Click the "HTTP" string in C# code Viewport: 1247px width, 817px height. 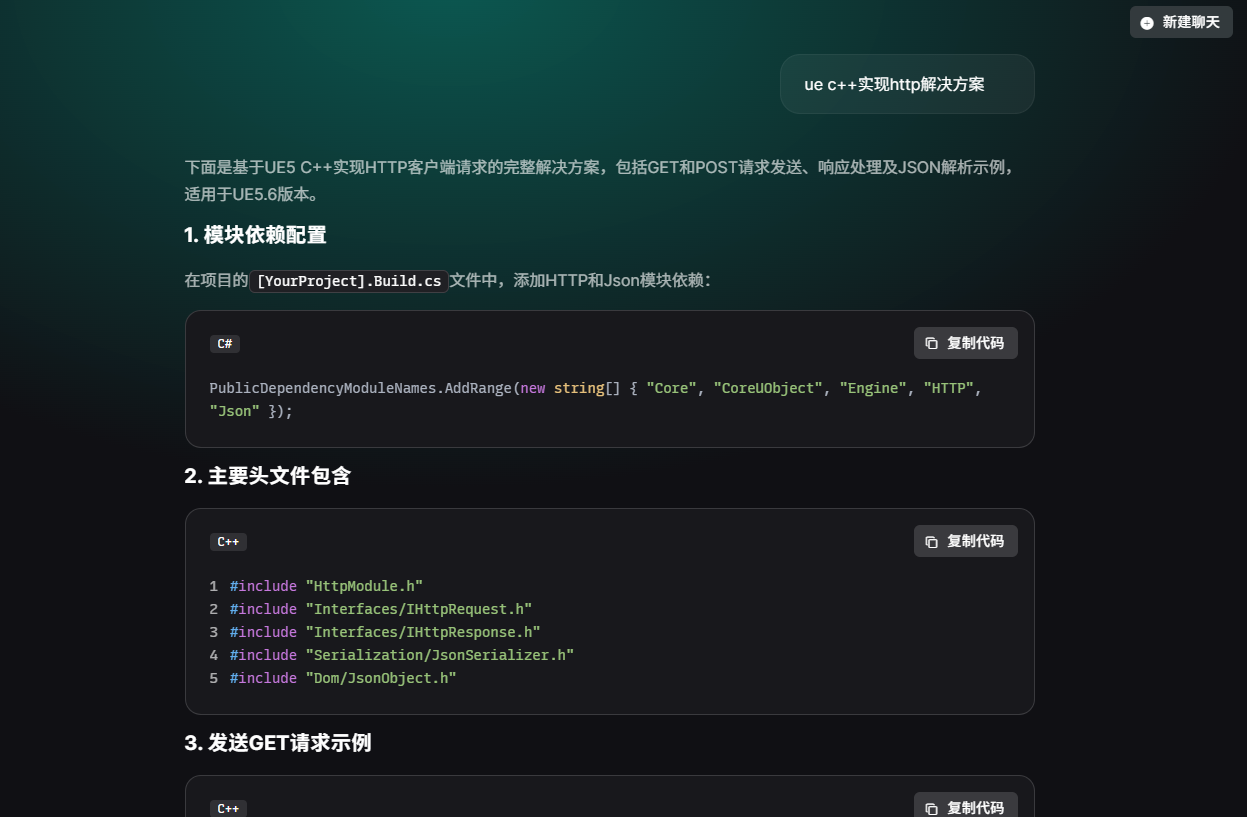[x=948, y=388]
